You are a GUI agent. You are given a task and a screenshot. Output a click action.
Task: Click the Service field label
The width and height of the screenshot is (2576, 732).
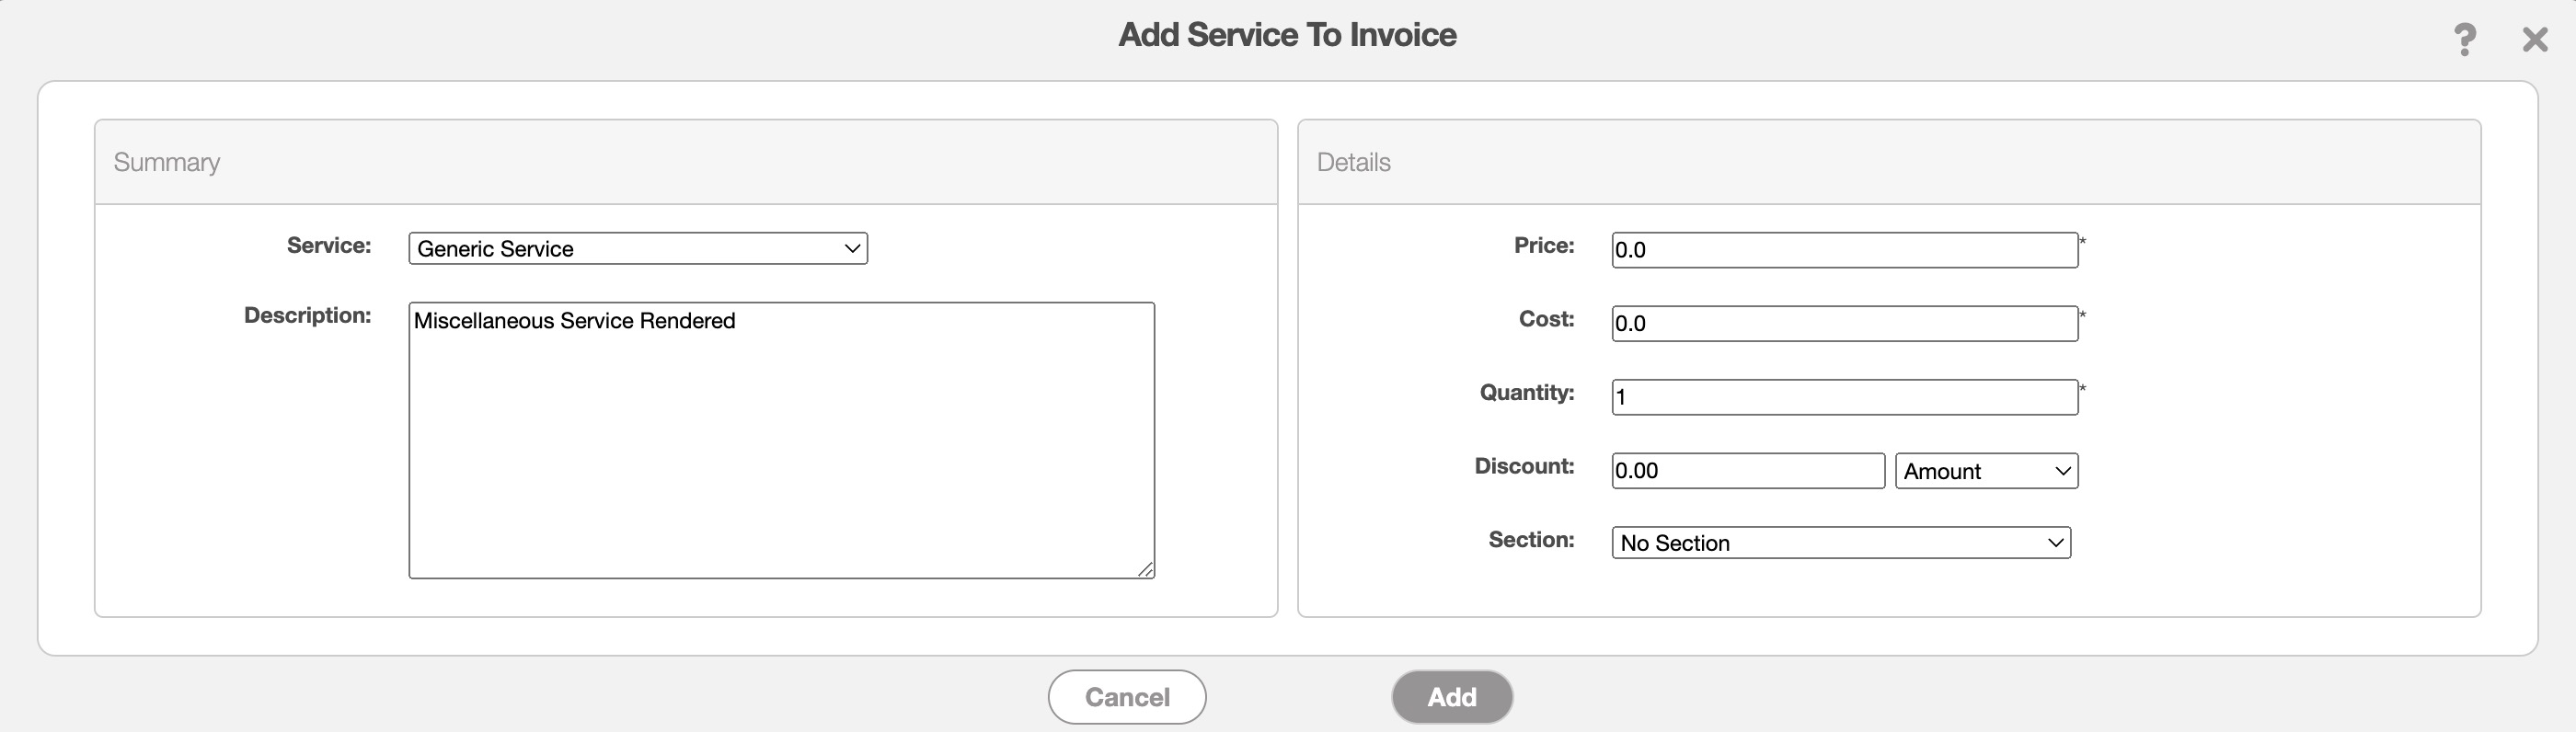coord(328,246)
